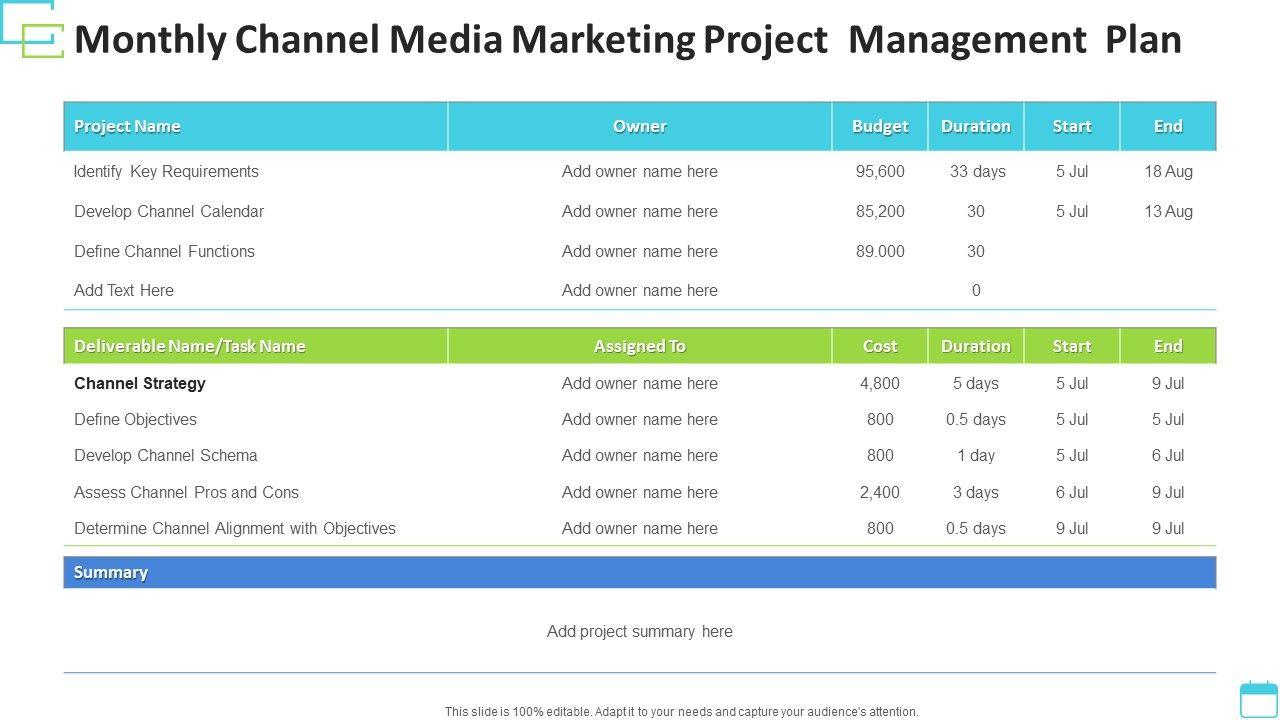Click 'Start' header in the Project Name table
1280x720 pixels.
tap(1072, 126)
